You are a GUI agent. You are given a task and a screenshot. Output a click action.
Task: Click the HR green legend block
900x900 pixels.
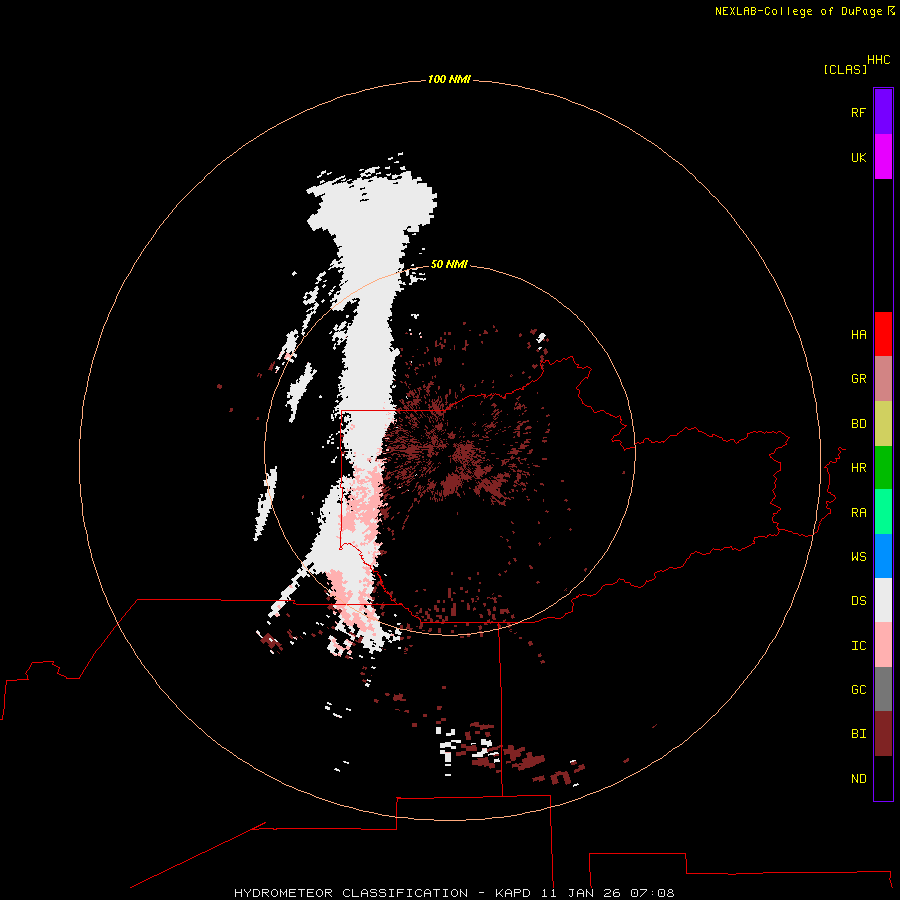tap(883, 468)
